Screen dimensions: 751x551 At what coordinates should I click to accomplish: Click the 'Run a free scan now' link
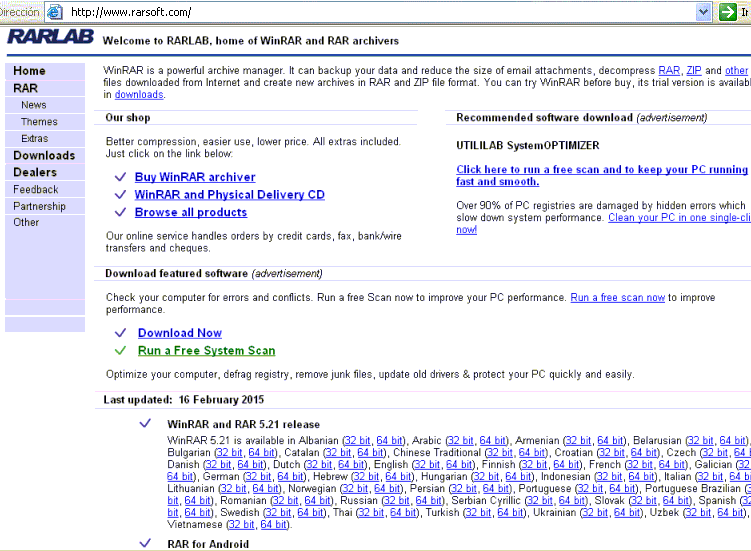tap(617, 298)
